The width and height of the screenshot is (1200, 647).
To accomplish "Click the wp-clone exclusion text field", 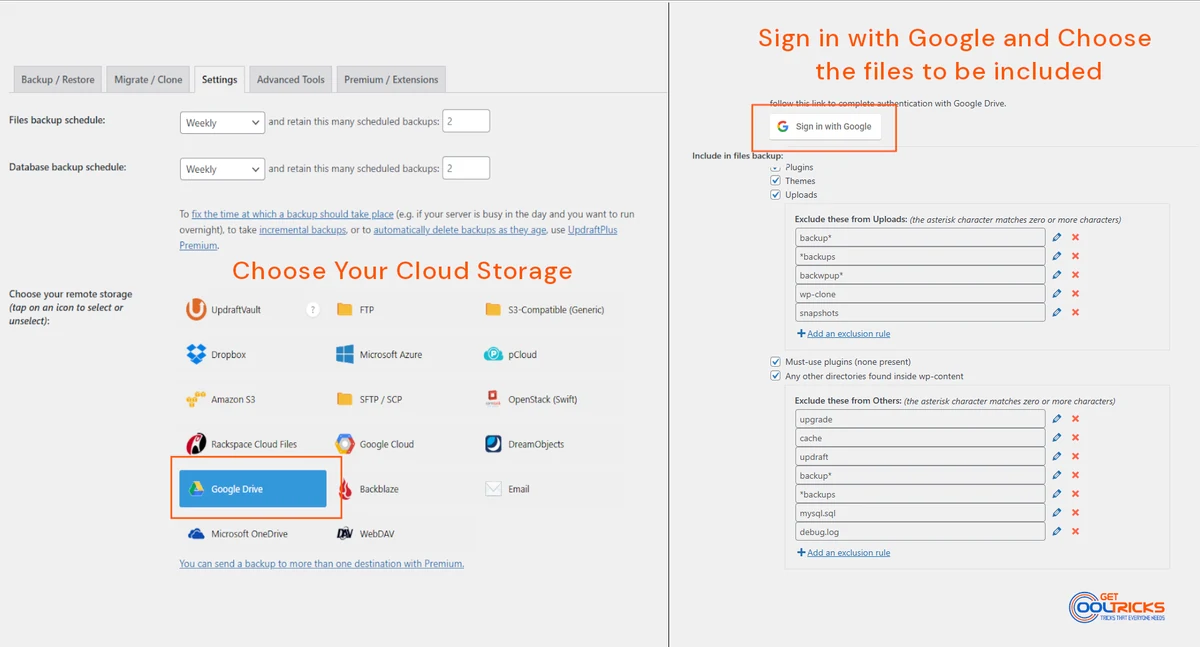I will point(920,294).
